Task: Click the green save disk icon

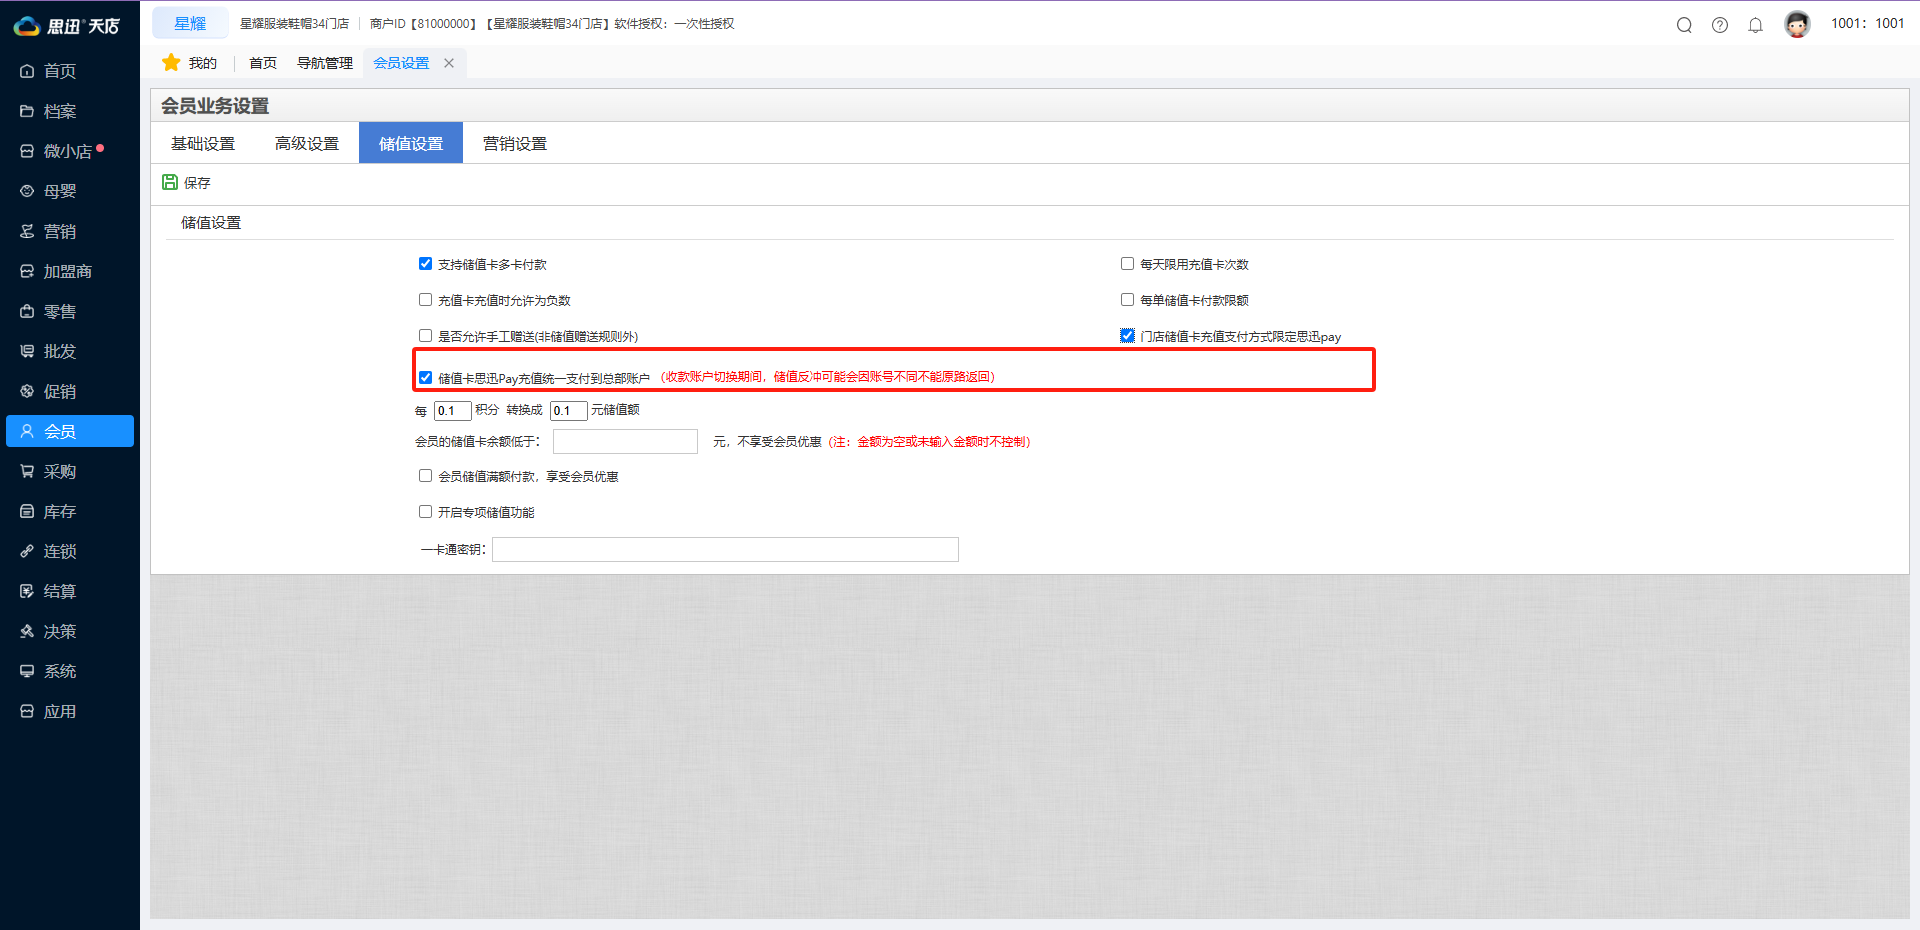Action: 170,182
